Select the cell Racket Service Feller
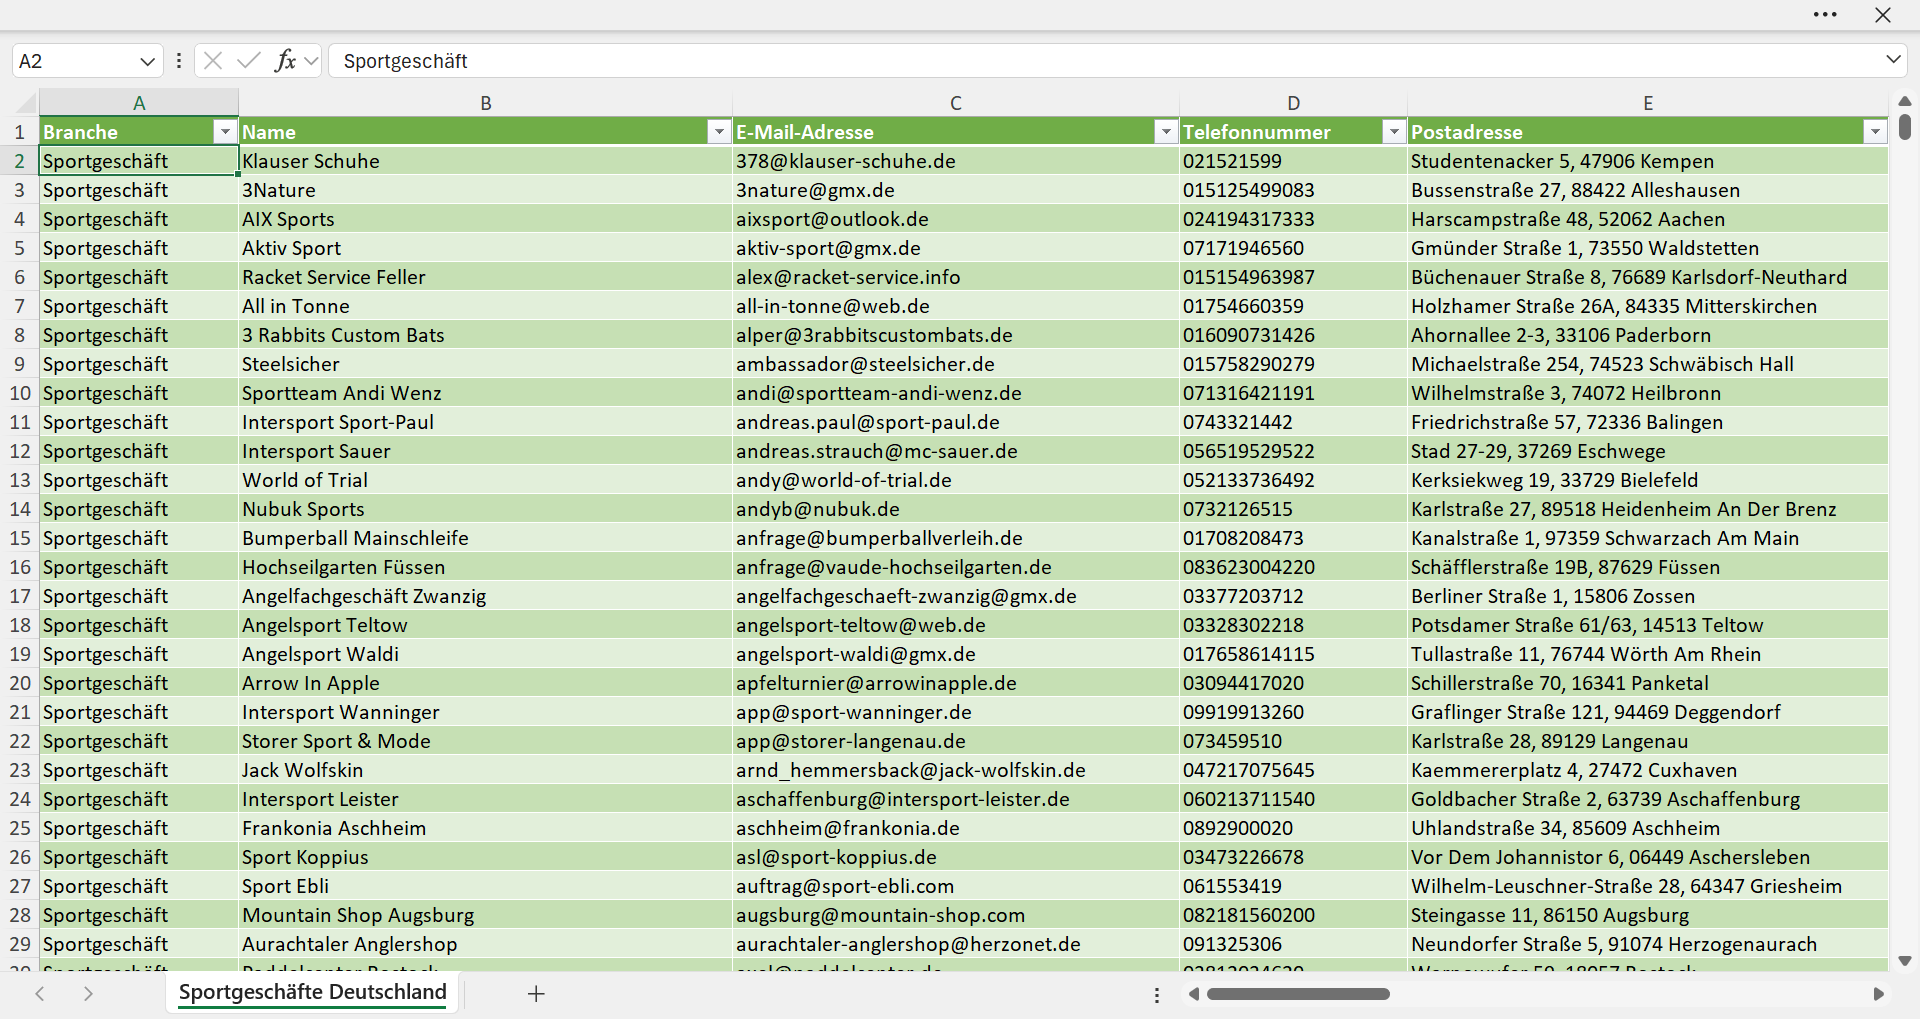Image resolution: width=1920 pixels, height=1020 pixels. [485, 277]
